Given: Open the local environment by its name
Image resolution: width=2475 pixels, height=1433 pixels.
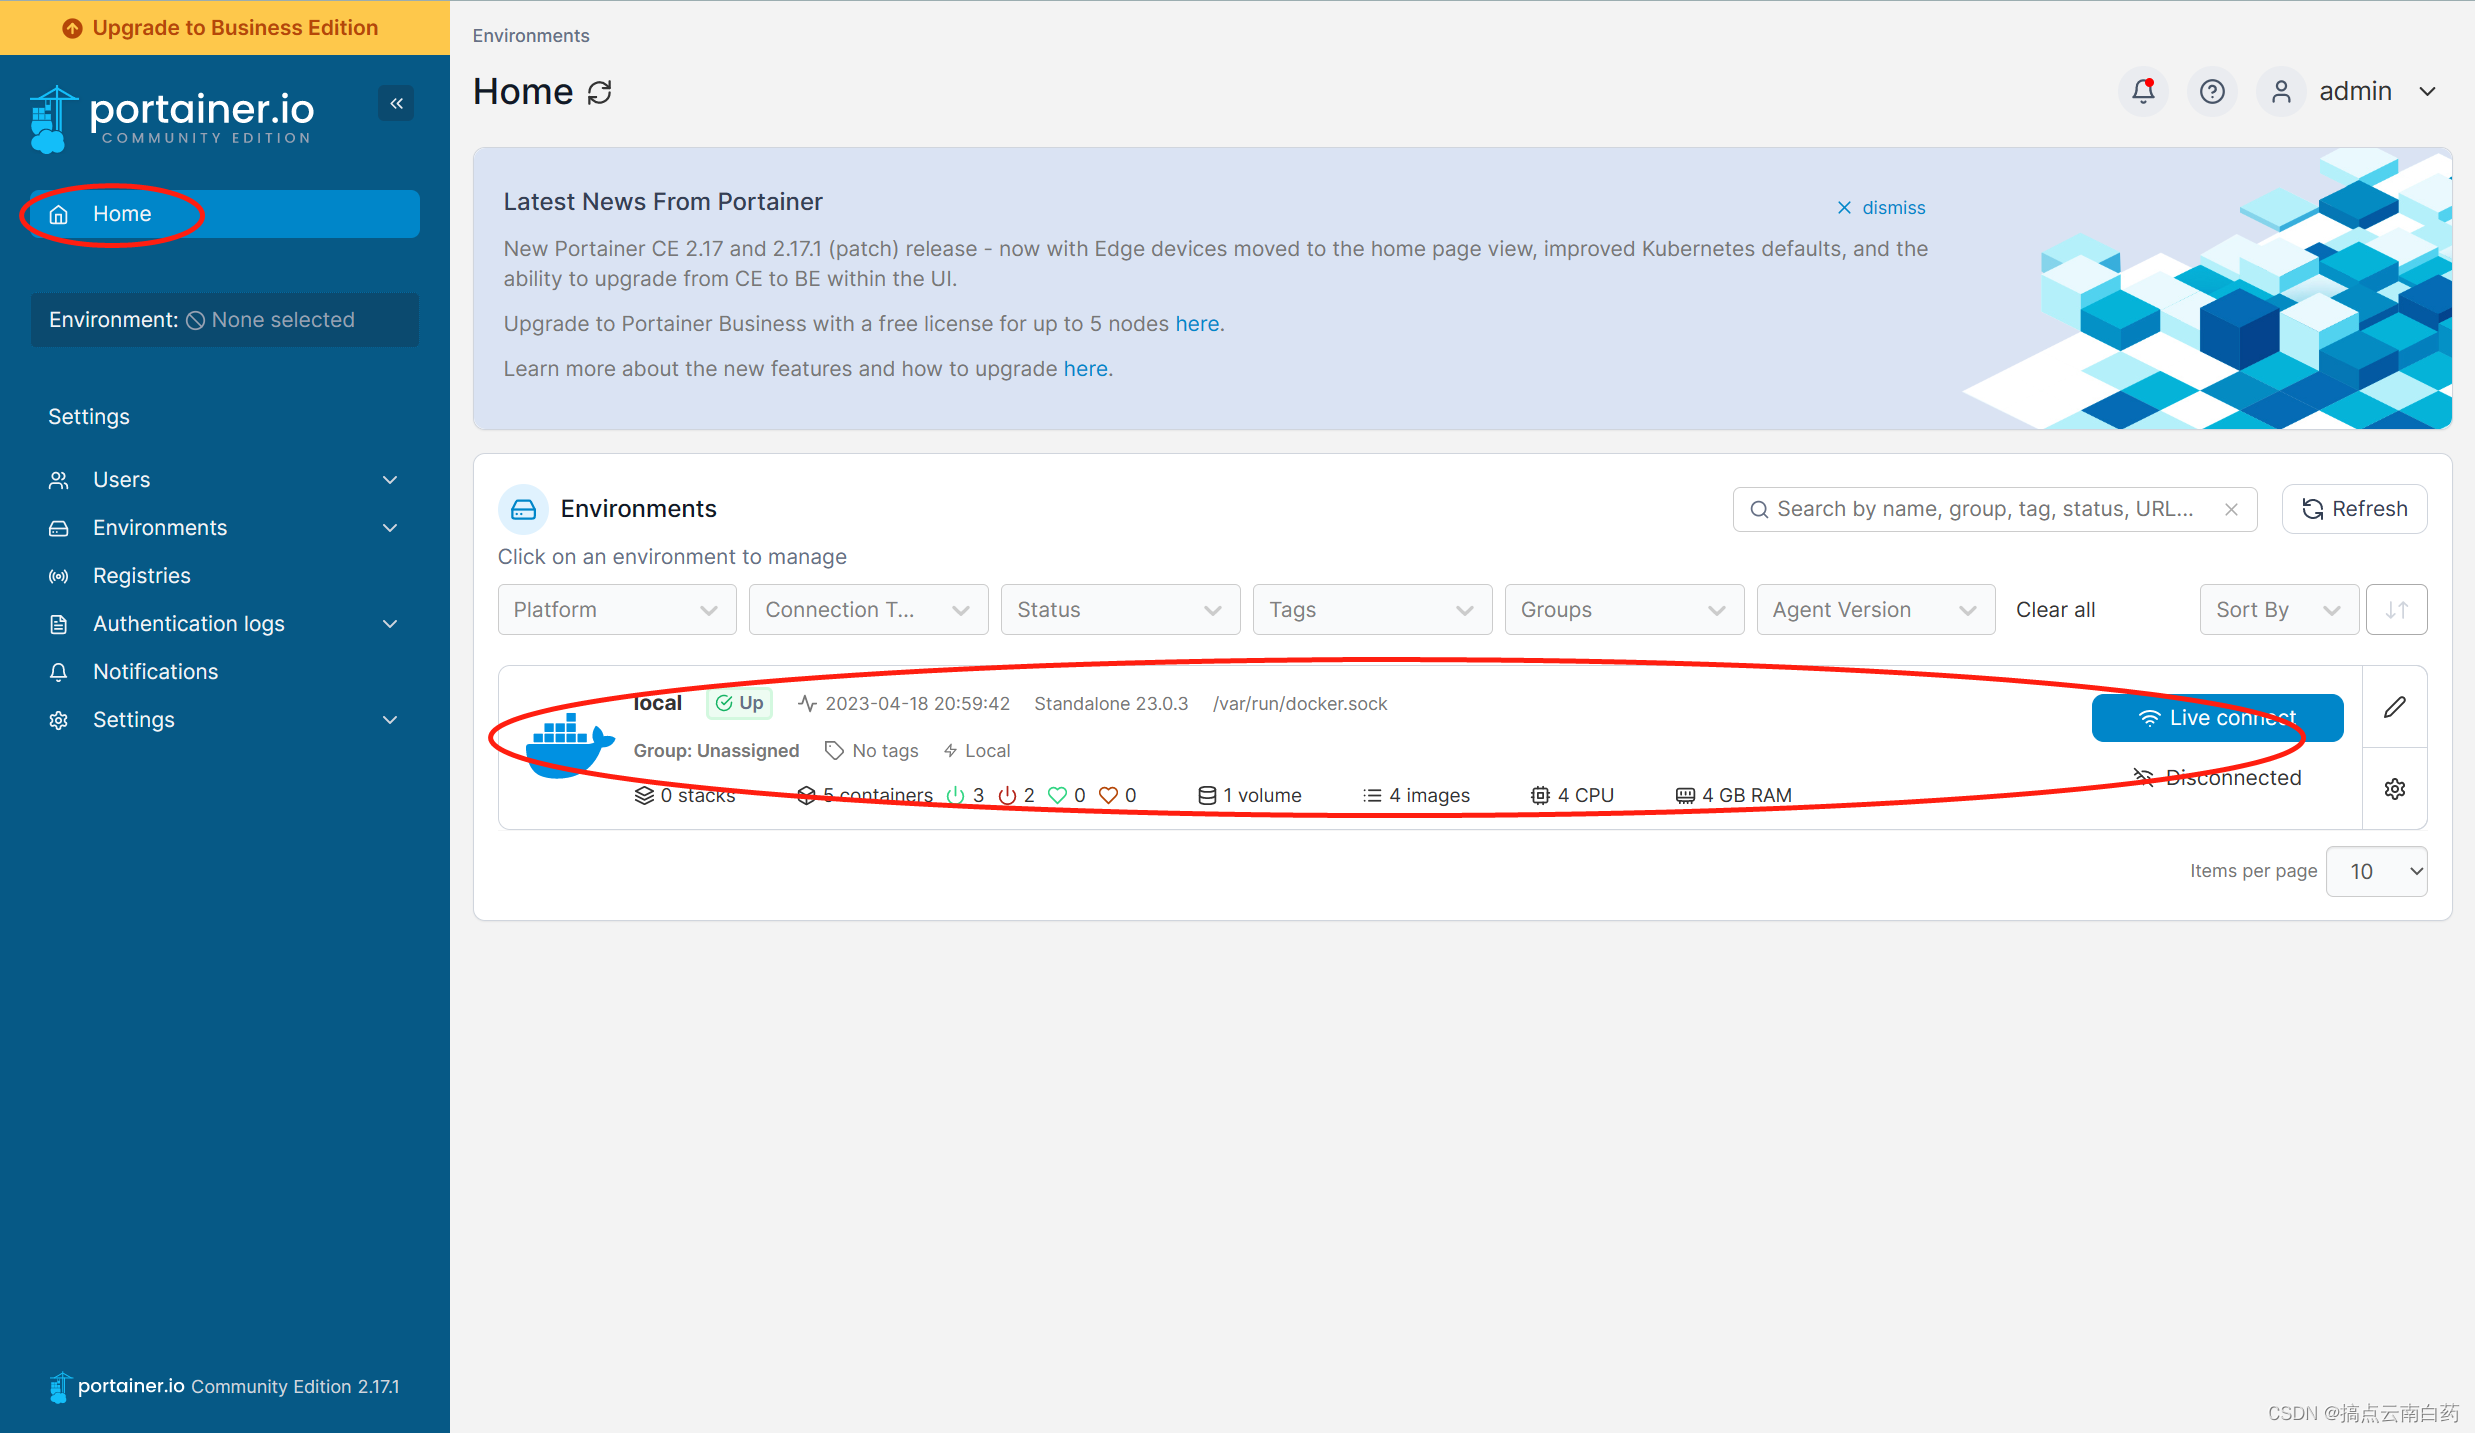Looking at the screenshot, I should click(x=657, y=703).
